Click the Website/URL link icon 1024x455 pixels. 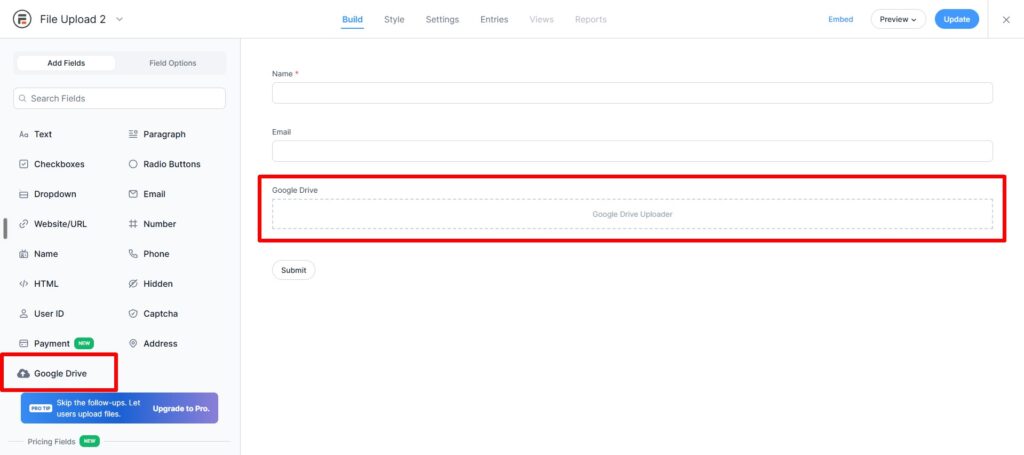pos(24,224)
